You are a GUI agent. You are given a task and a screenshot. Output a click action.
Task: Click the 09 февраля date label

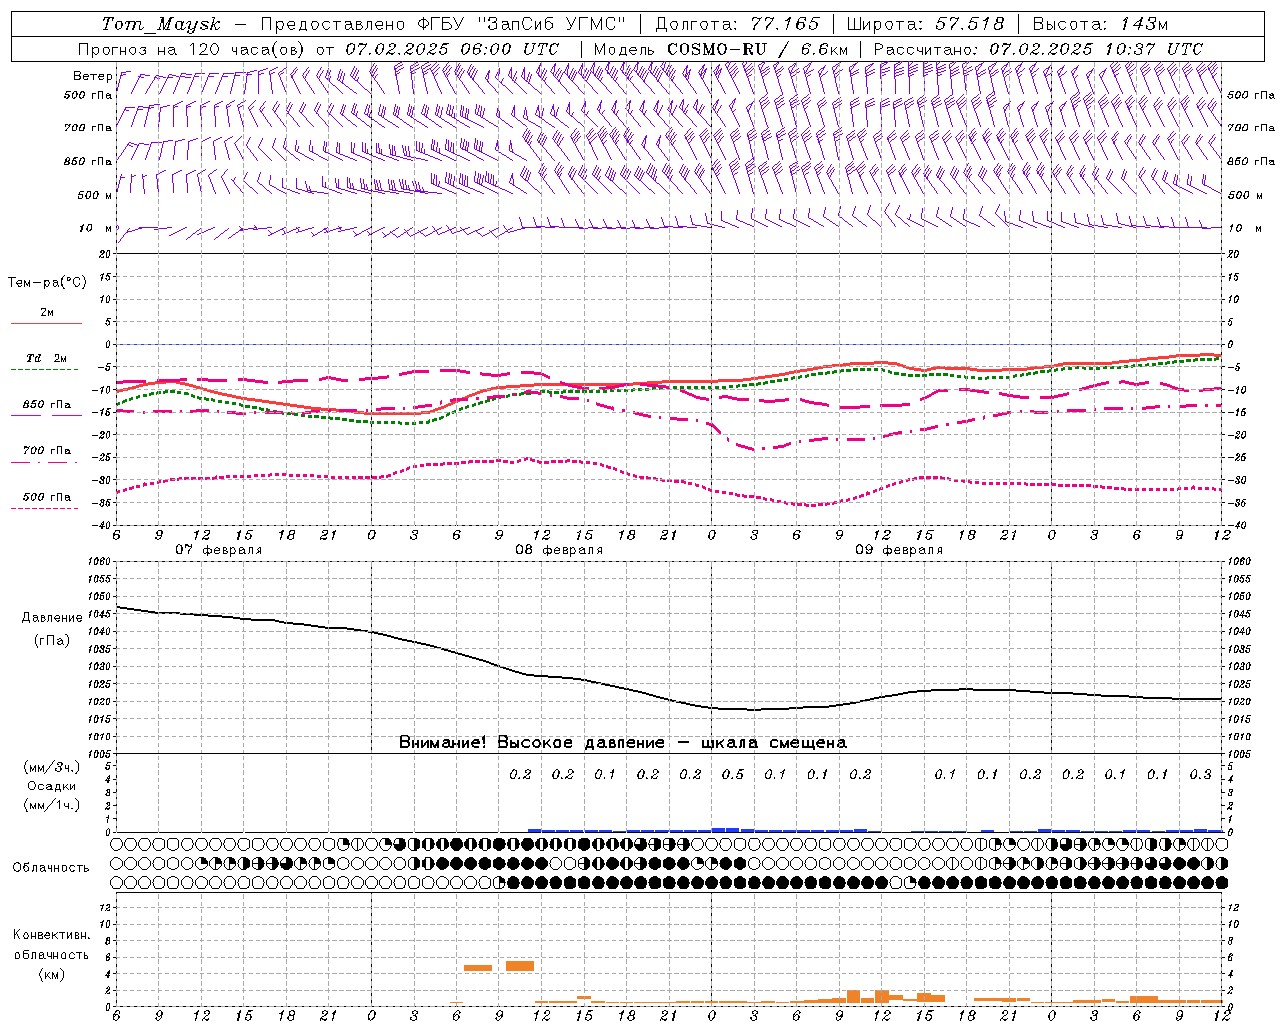tap(899, 550)
